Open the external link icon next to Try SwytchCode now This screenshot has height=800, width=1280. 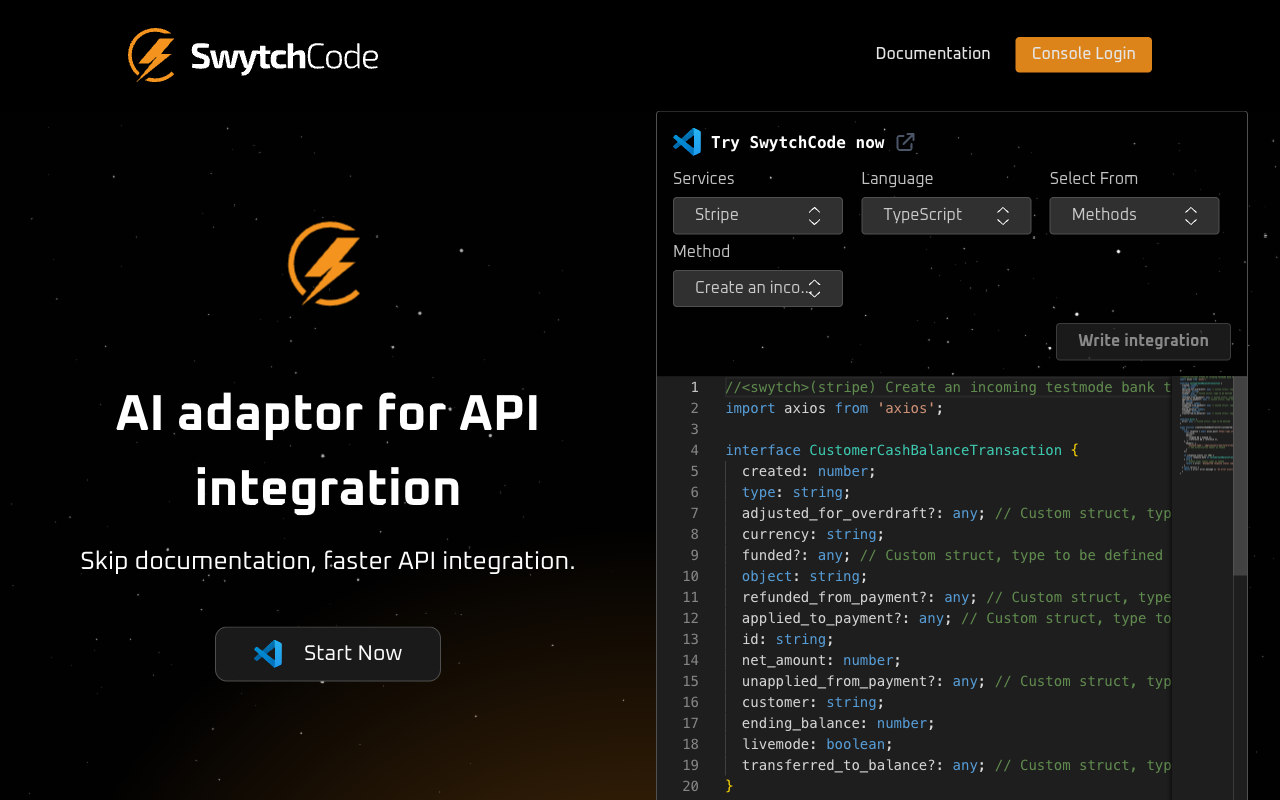tap(905, 142)
